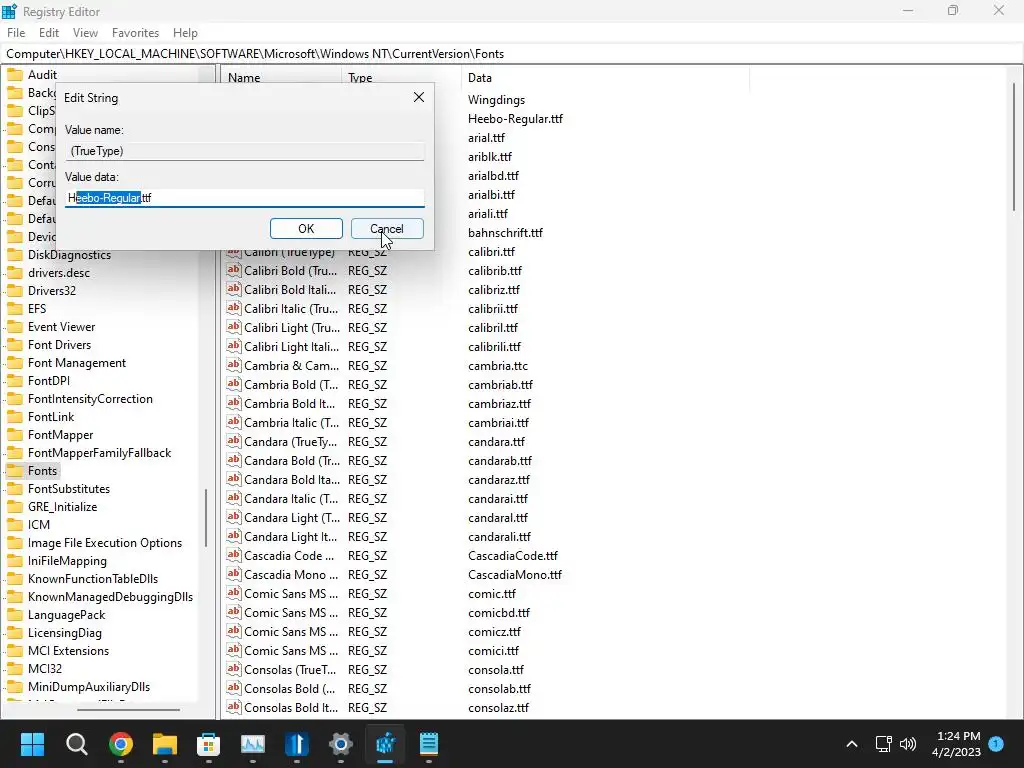Click the folder icon beside MCI32
This screenshot has width=1024, height=768.
click(14, 668)
